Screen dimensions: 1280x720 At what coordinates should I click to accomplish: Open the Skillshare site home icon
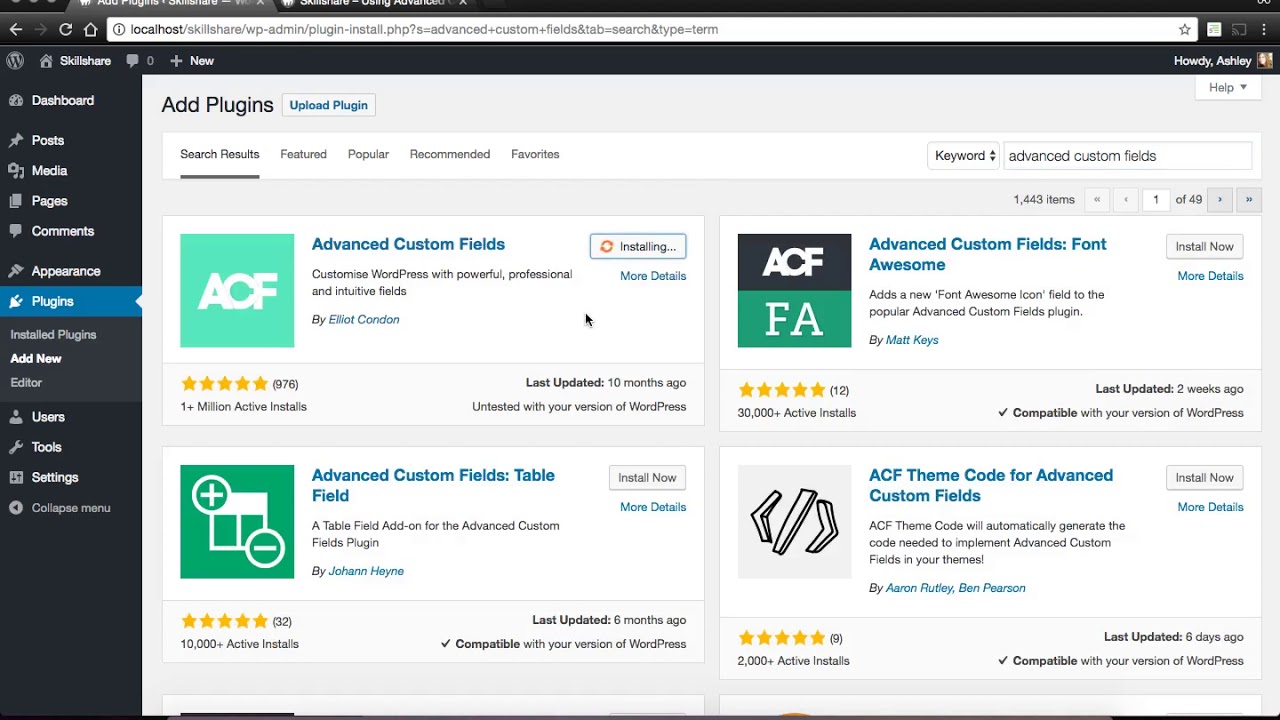click(x=46, y=61)
